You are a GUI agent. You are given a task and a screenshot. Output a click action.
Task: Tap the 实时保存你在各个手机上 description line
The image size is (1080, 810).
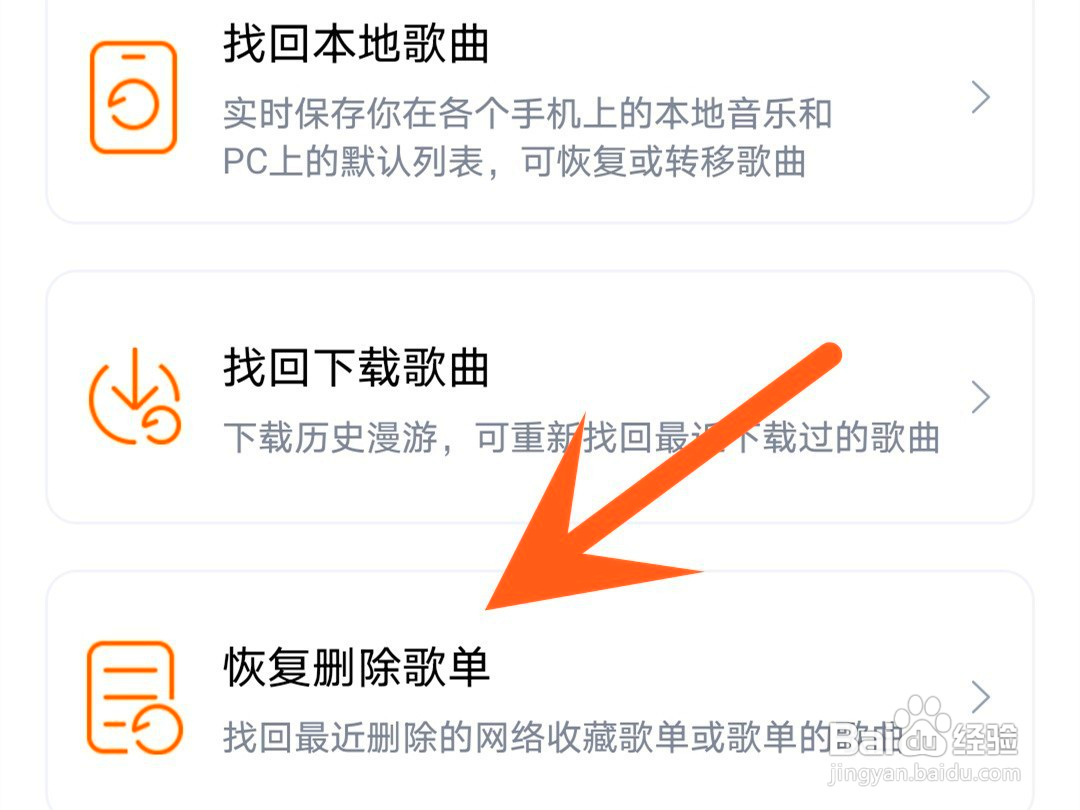pyautogui.click(x=528, y=114)
